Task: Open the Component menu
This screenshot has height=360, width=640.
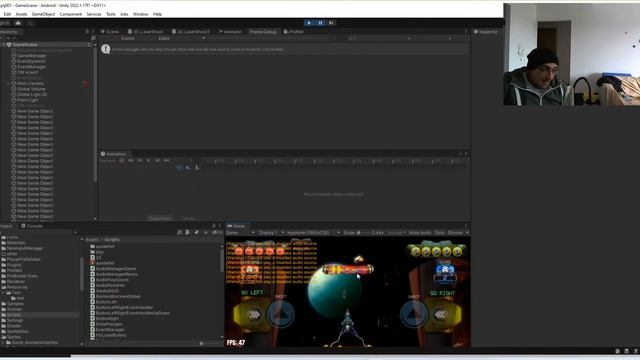Action: point(71,14)
